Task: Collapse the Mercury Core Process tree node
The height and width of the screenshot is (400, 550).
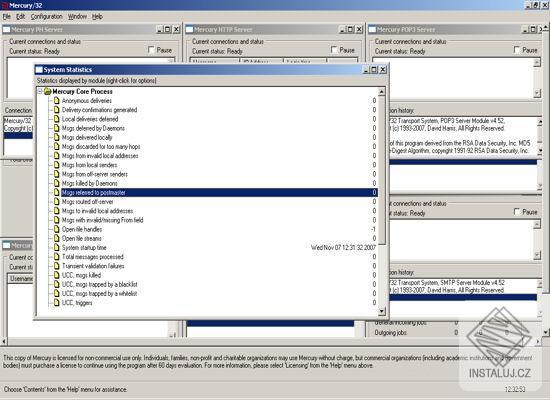Action: click(40, 92)
